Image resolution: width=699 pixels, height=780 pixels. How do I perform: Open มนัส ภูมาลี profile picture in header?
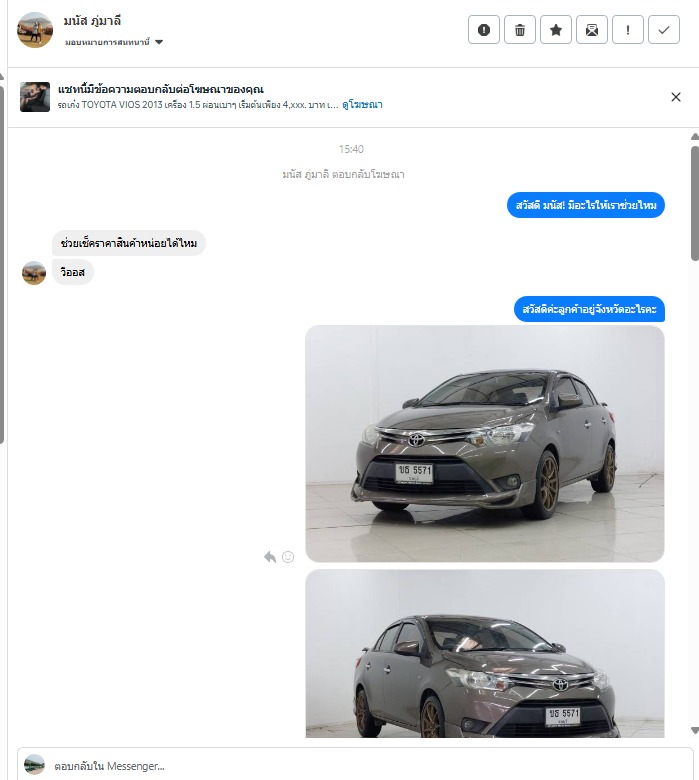[x=35, y=30]
